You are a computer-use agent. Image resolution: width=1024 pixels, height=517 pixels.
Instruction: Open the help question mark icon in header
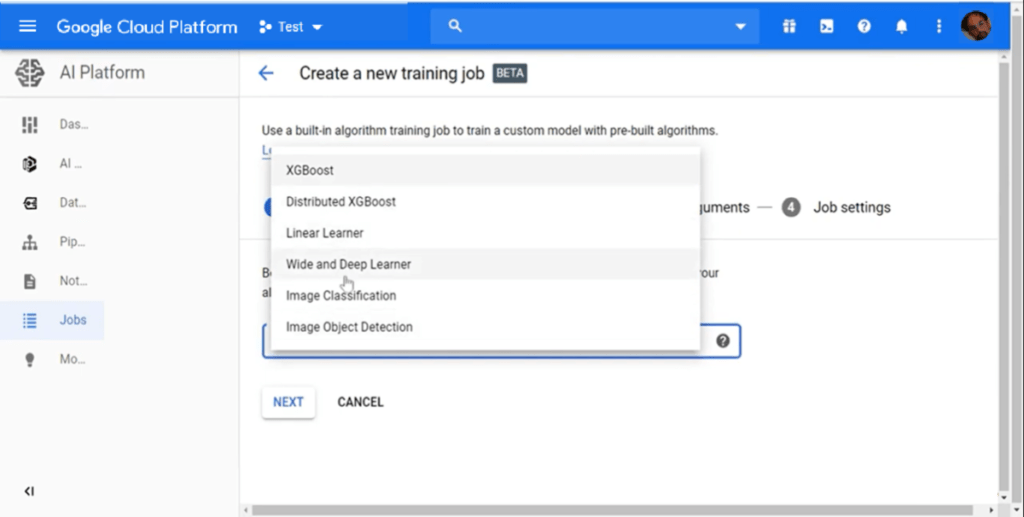pos(864,27)
